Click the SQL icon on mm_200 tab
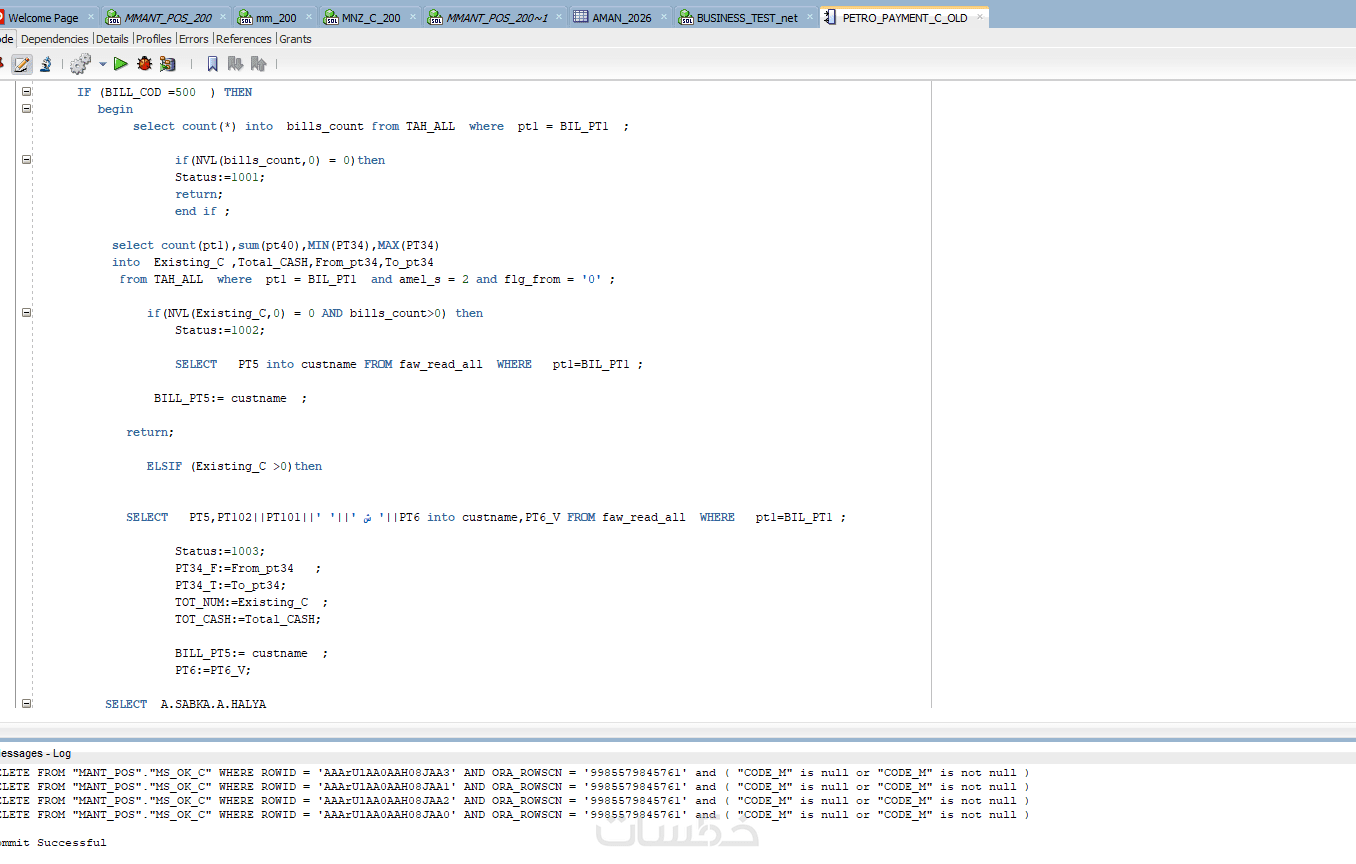This screenshot has width=1356, height=864. (x=245, y=17)
